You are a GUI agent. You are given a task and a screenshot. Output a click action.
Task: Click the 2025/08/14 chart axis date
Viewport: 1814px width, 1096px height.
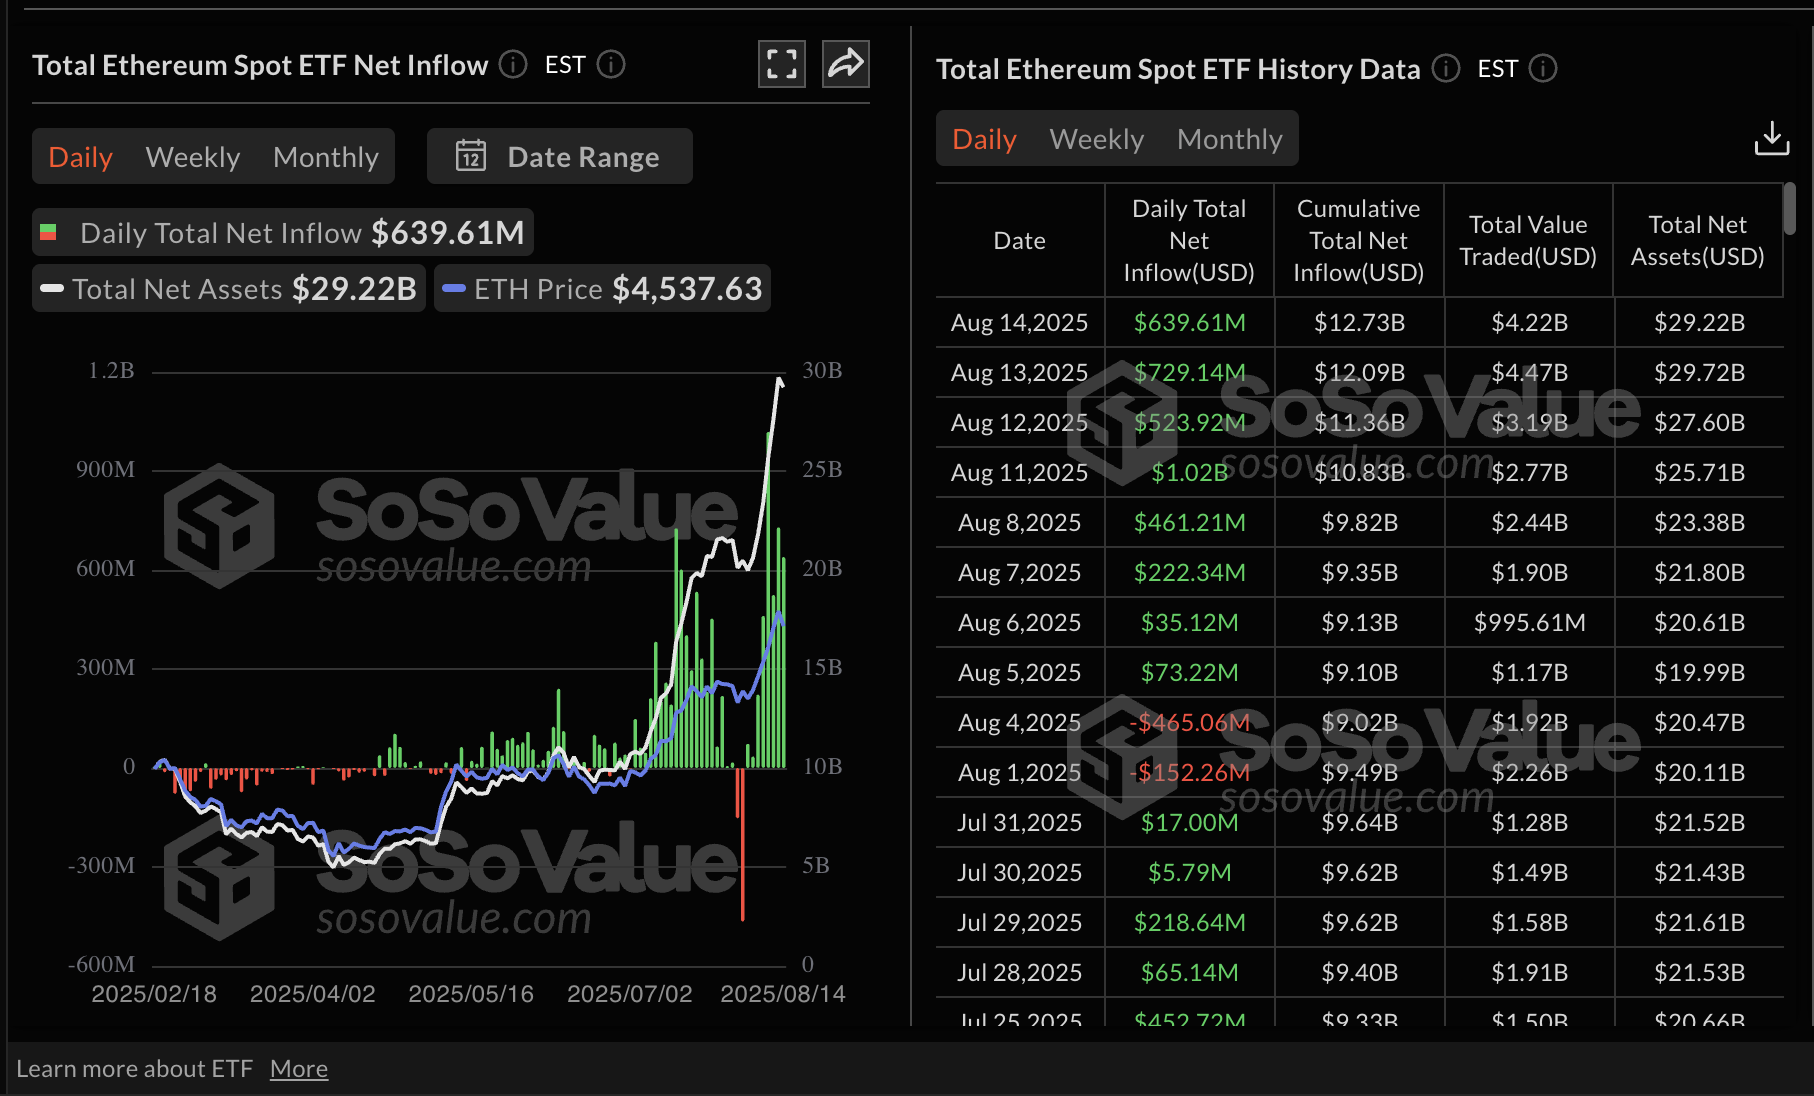(783, 994)
